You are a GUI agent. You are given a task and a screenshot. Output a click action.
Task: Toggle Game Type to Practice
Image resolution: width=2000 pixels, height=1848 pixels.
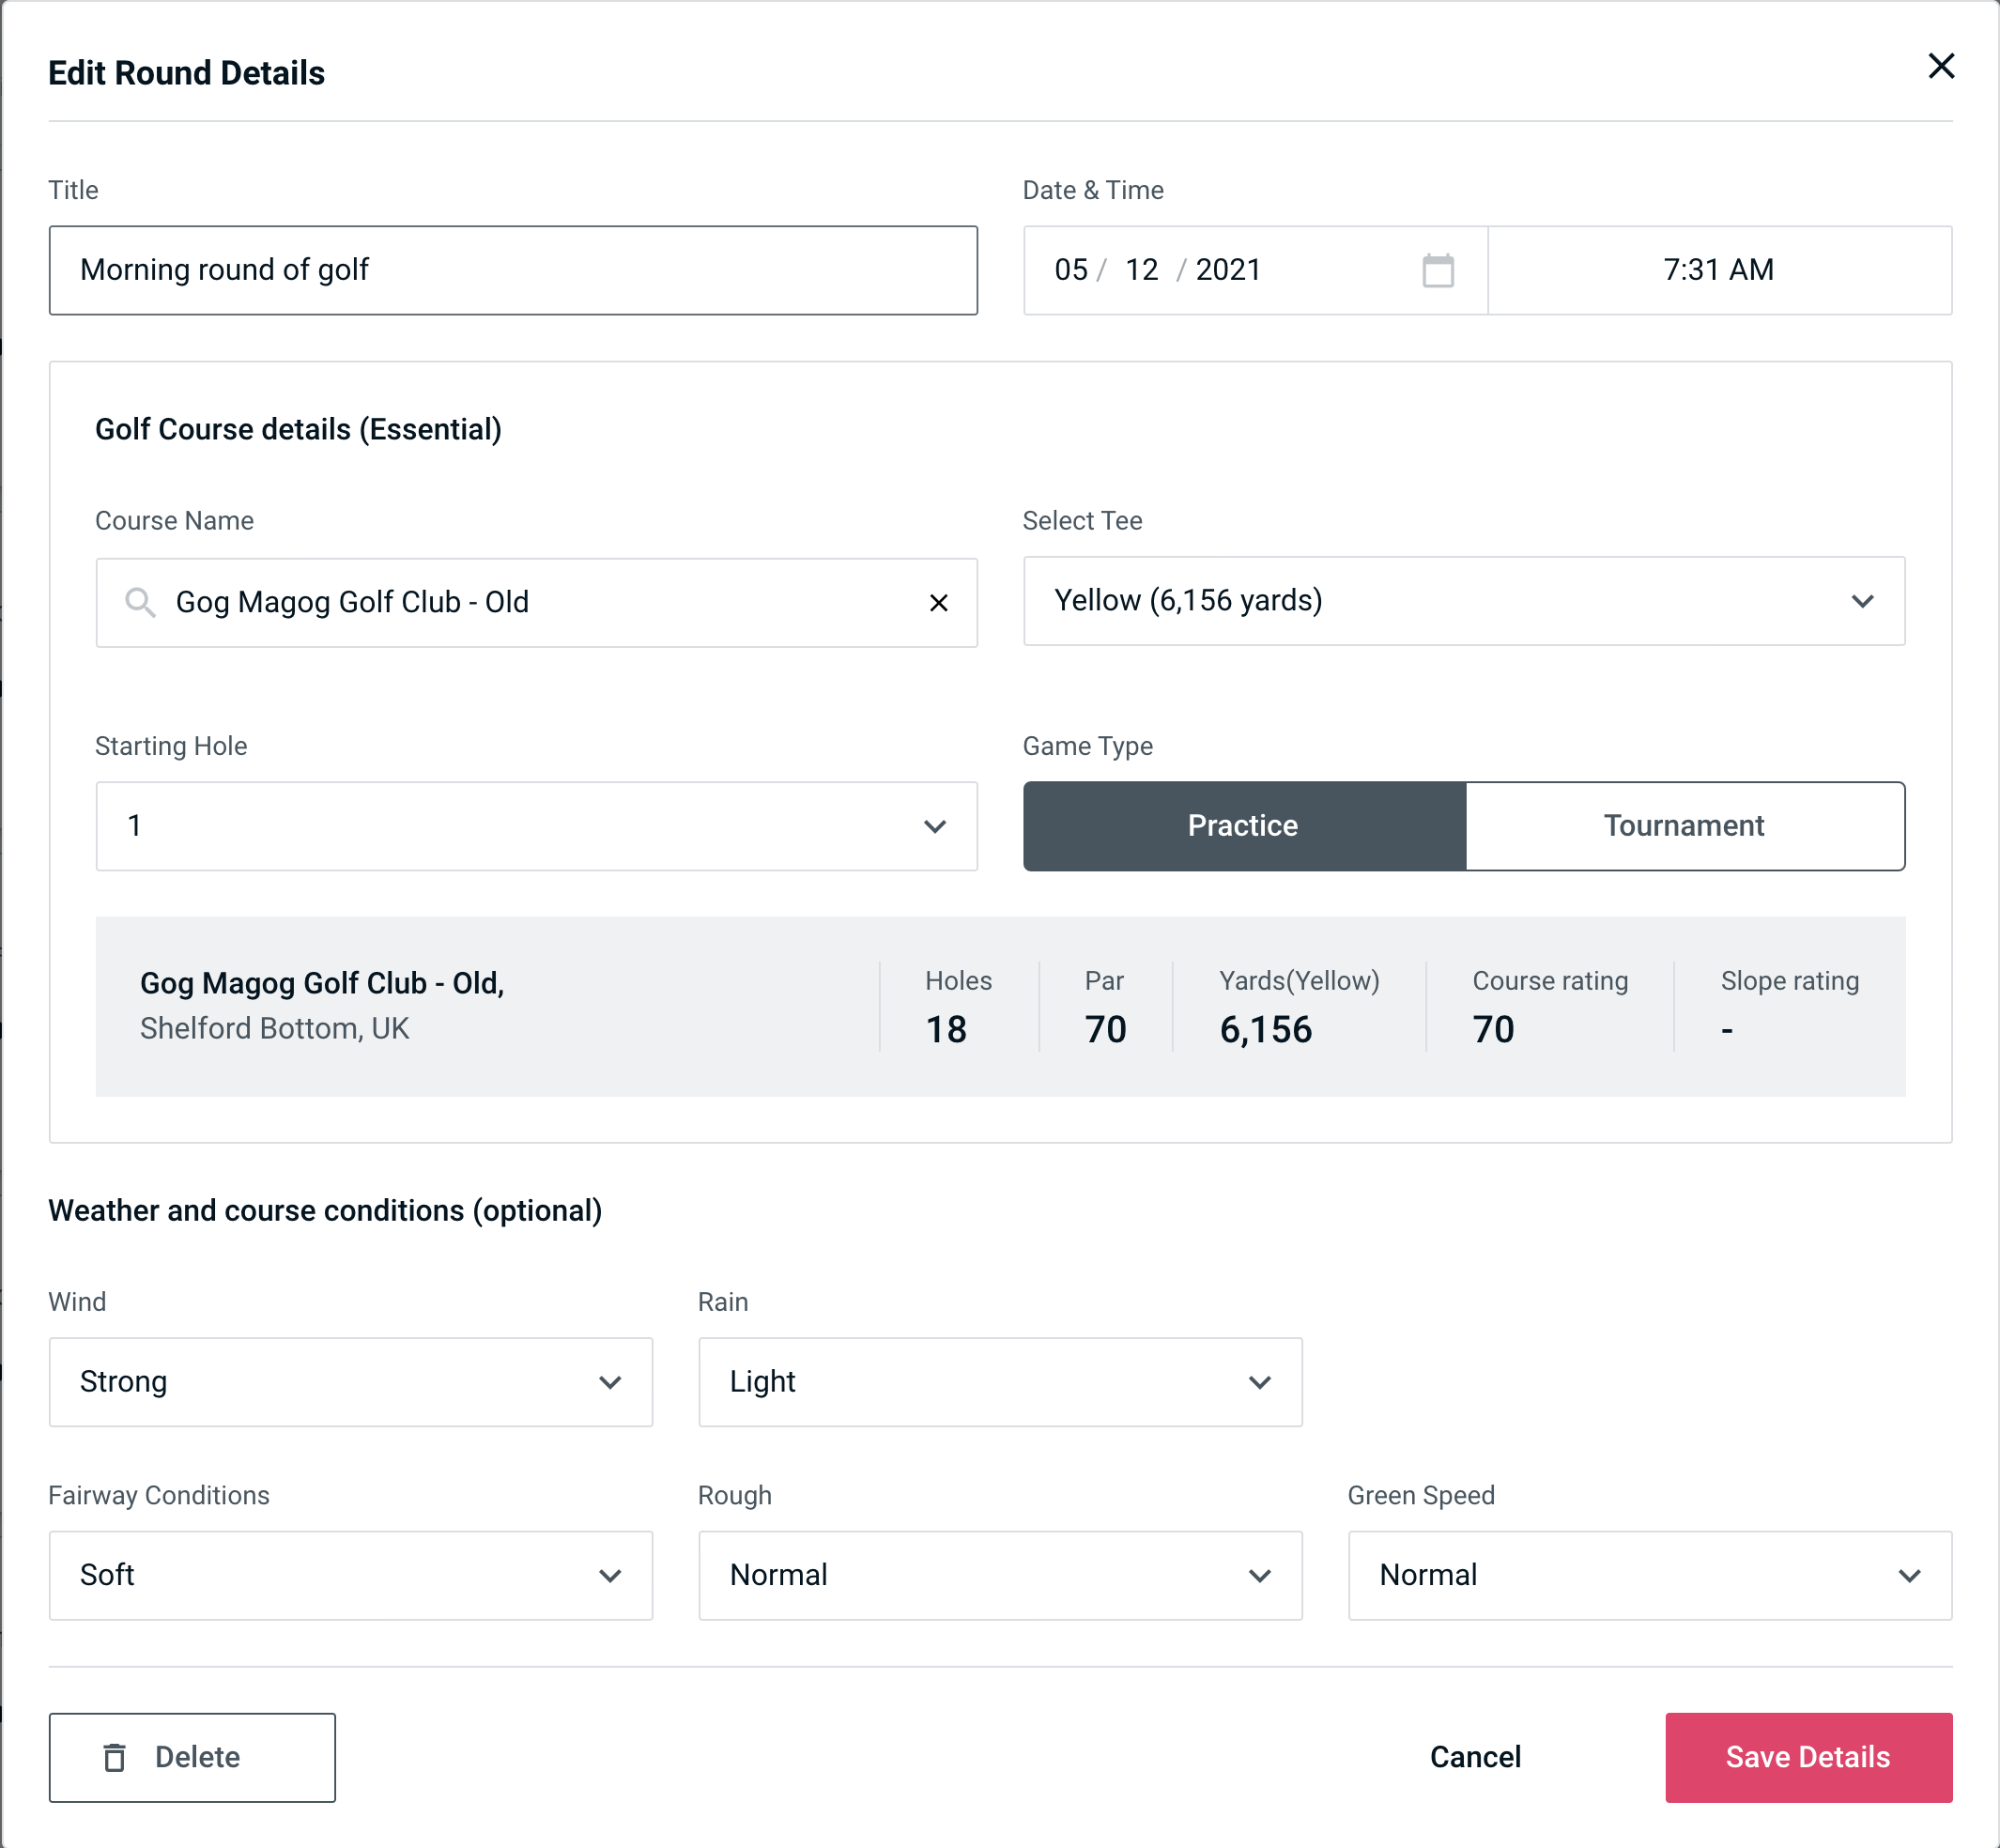1244,827
